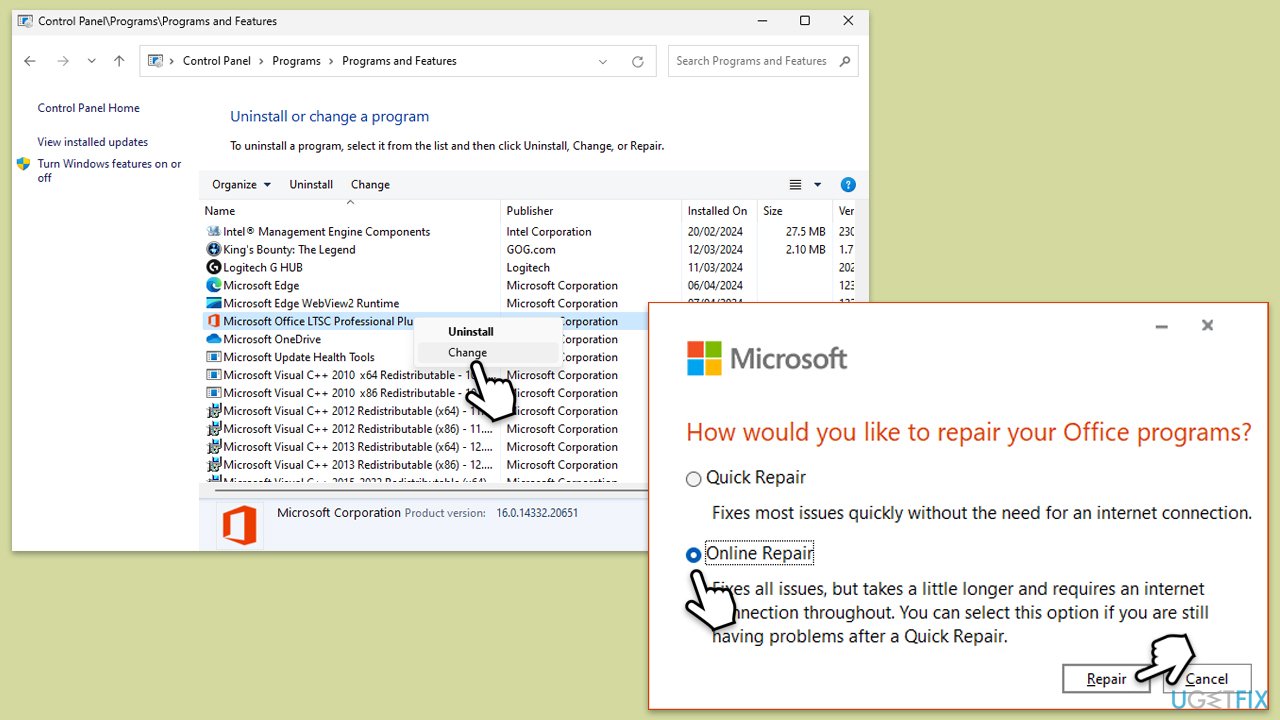Open Turn Windows features on or off
This screenshot has height=720, width=1280.
(x=110, y=171)
